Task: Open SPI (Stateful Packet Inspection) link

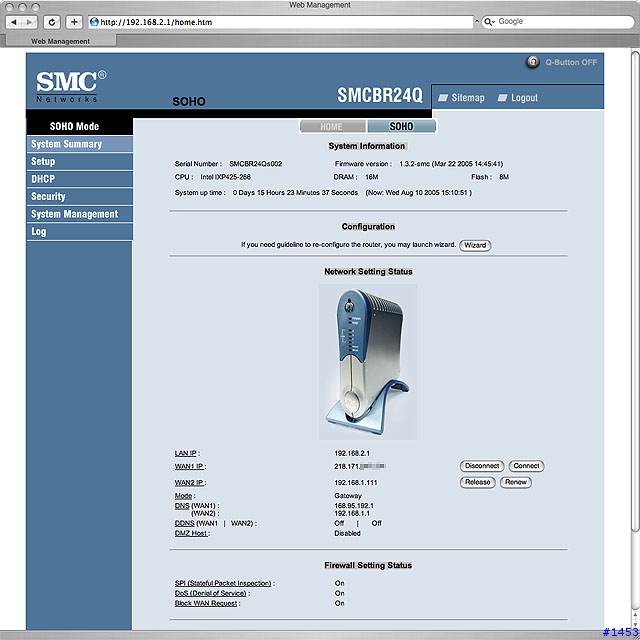Action: click(x=223, y=584)
